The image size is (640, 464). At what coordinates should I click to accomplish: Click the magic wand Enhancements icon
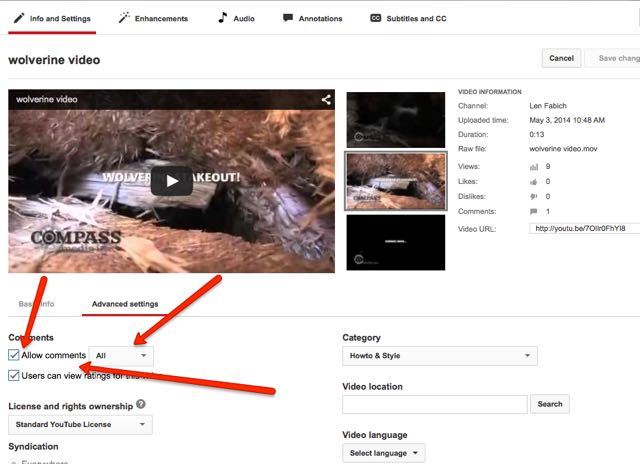pyautogui.click(x=124, y=18)
